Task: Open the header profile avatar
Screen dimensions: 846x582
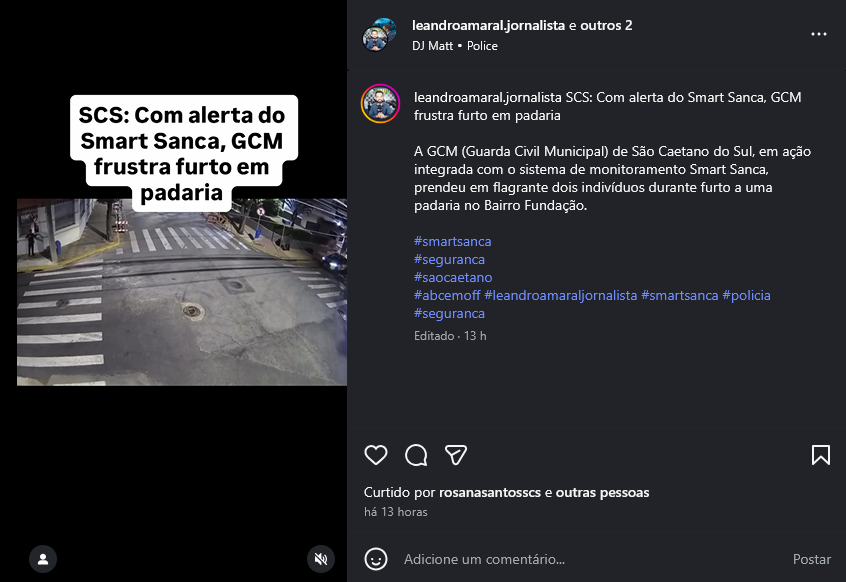Action: tap(380, 35)
